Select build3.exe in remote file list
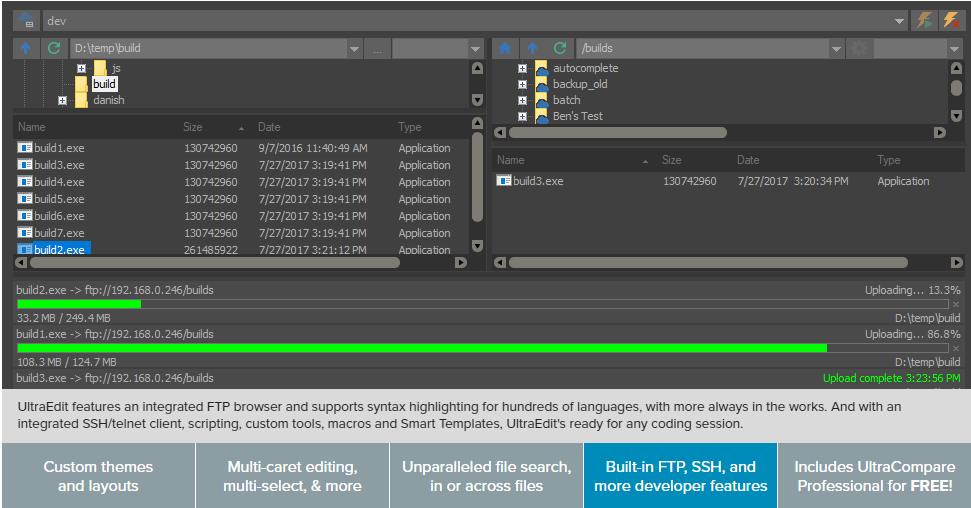 [538, 182]
